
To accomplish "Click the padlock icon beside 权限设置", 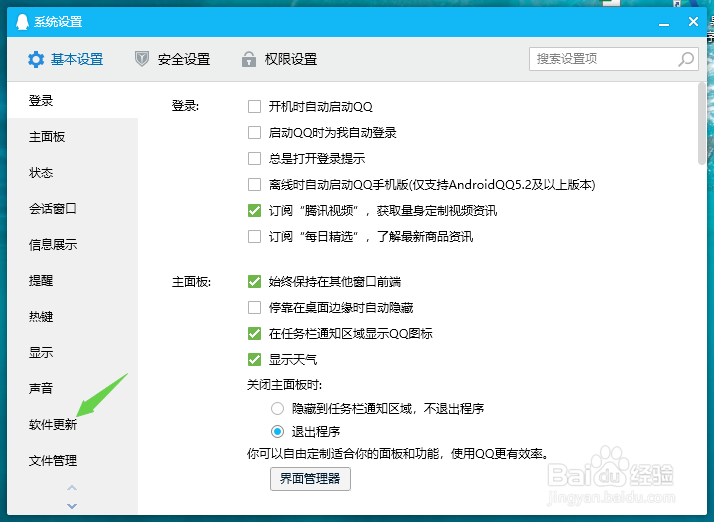I will (x=249, y=59).
